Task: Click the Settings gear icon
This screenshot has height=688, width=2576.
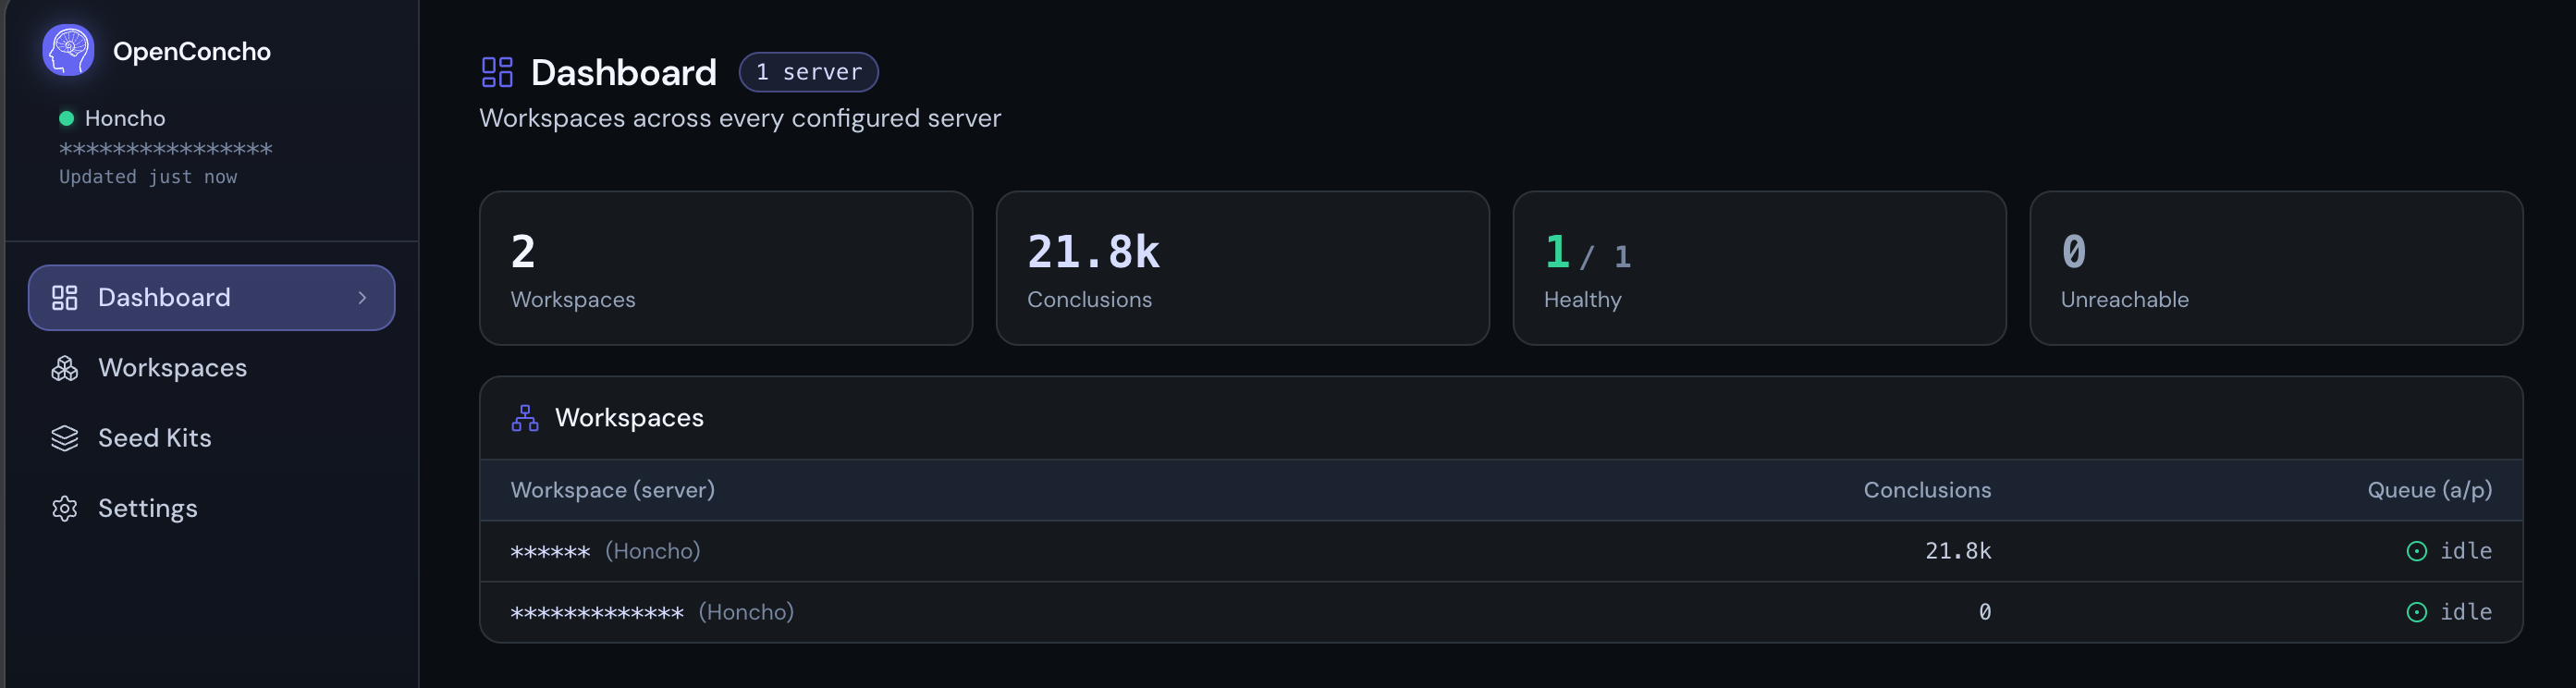Action: 65,508
